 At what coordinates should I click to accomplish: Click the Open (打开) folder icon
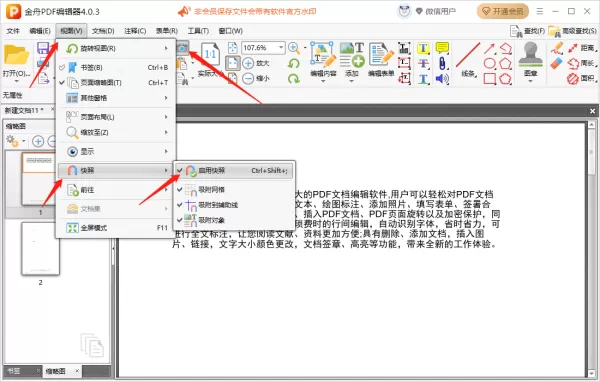tap(16, 56)
